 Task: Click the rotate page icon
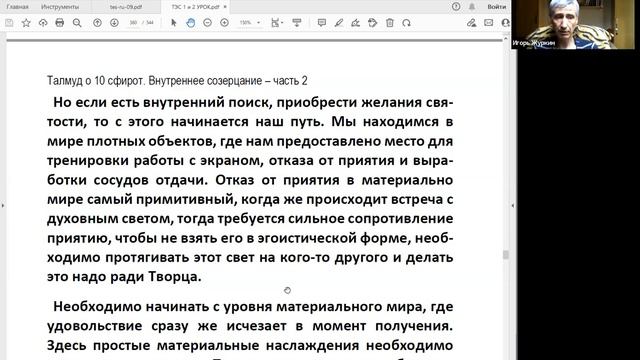(x=406, y=23)
